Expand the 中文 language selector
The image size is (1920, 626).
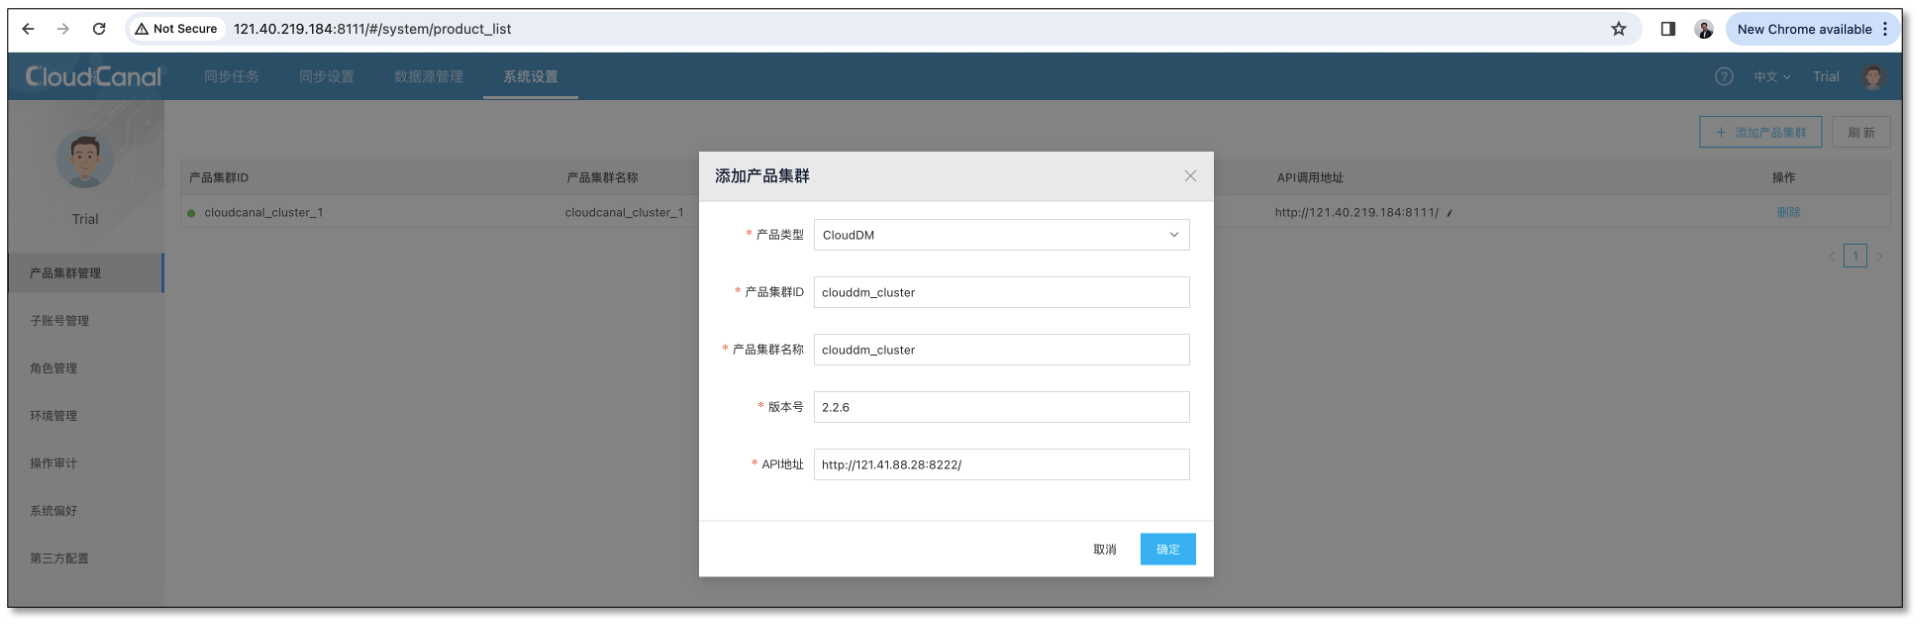pyautogui.click(x=1771, y=77)
